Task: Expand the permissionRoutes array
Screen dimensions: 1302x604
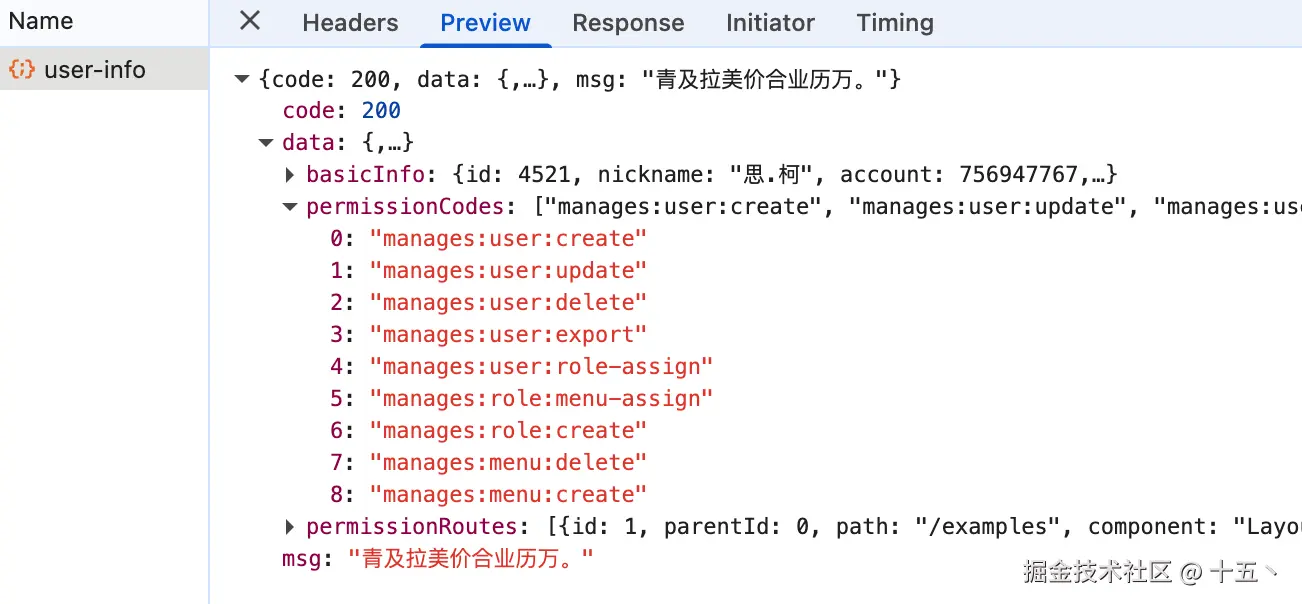Action: pyautogui.click(x=290, y=527)
